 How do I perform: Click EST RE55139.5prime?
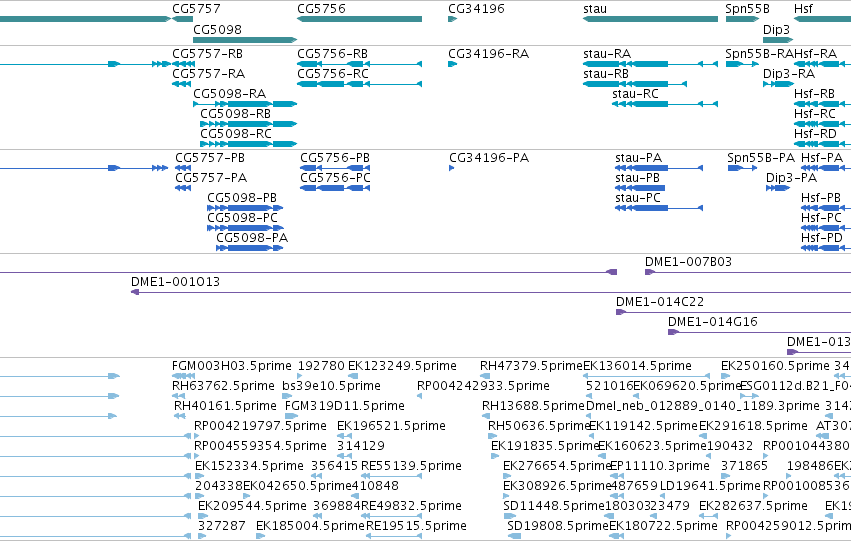[411, 466]
